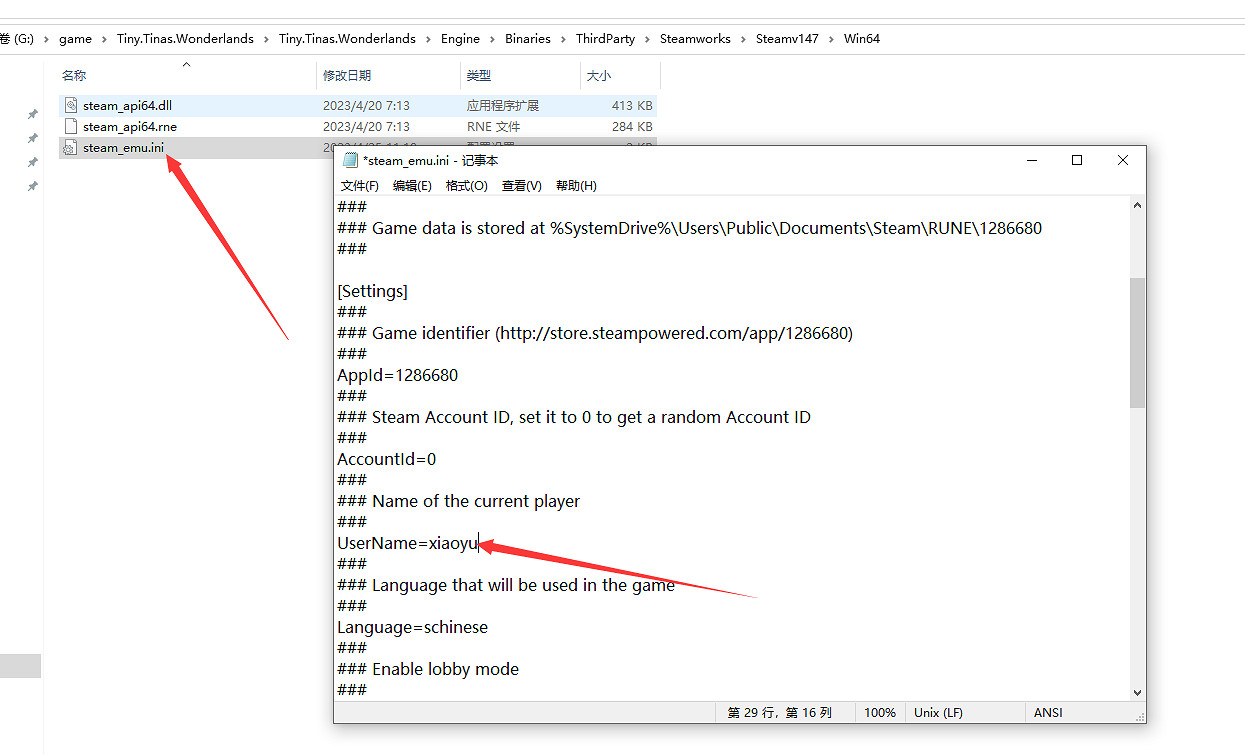This screenshot has height=755, width=1245.
Task: Open the 查看(V) menu in Notepad
Action: point(521,186)
